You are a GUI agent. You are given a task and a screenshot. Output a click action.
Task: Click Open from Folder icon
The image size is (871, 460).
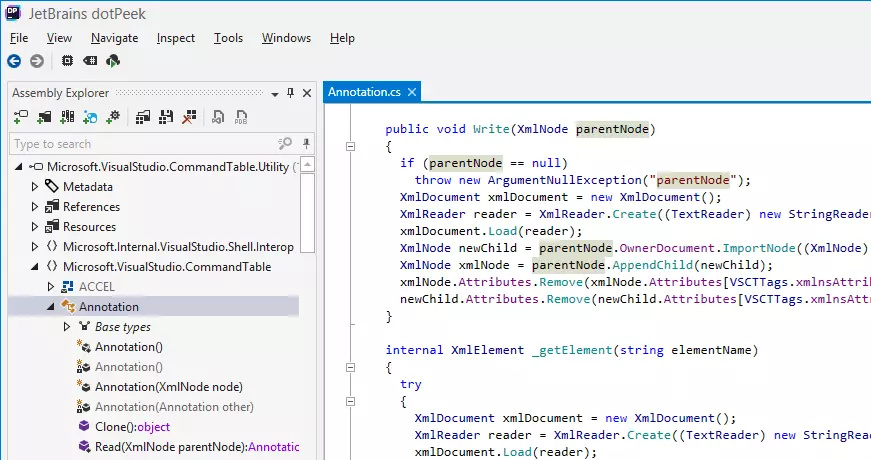point(44,118)
